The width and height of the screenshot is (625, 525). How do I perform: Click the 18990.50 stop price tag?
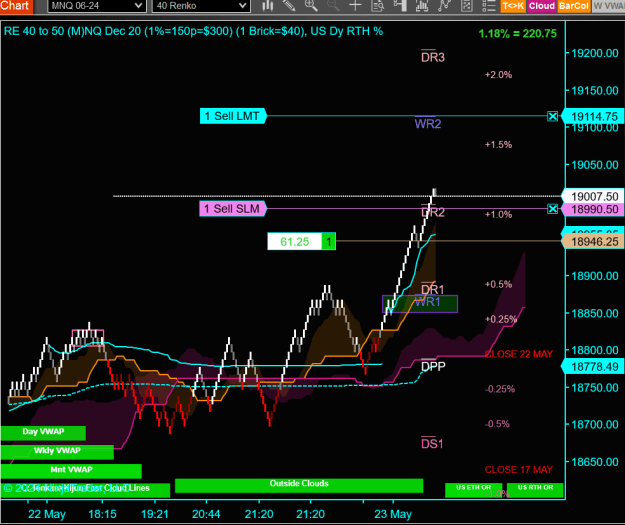593,209
